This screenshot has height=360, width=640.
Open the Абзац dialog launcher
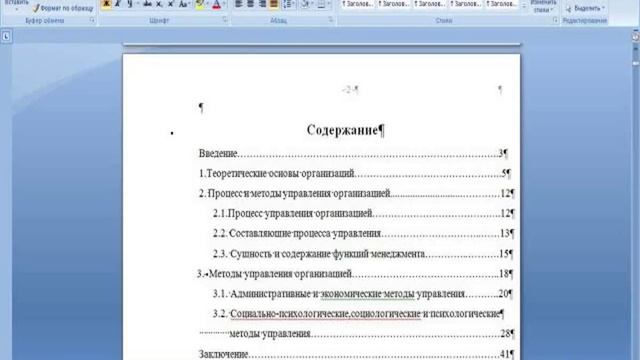click(331, 19)
